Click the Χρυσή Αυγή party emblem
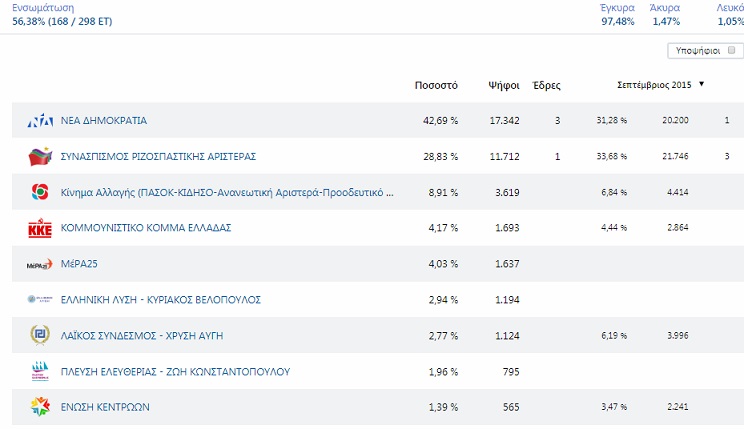The height and width of the screenshot is (429, 744). [40, 335]
